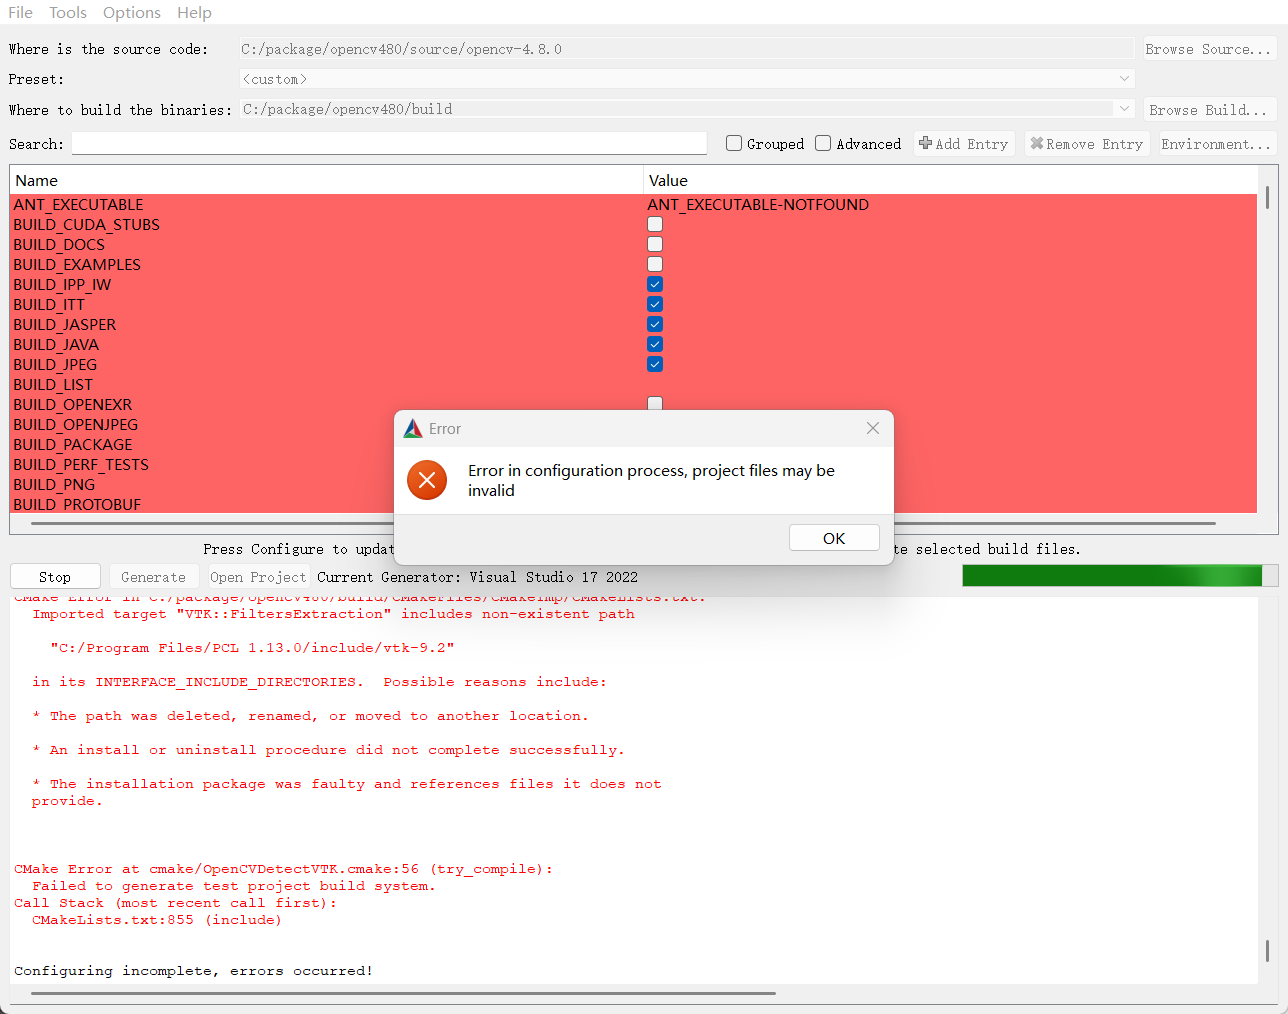Click the CMake logo in Error dialog
The width and height of the screenshot is (1288, 1014).
(x=413, y=429)
